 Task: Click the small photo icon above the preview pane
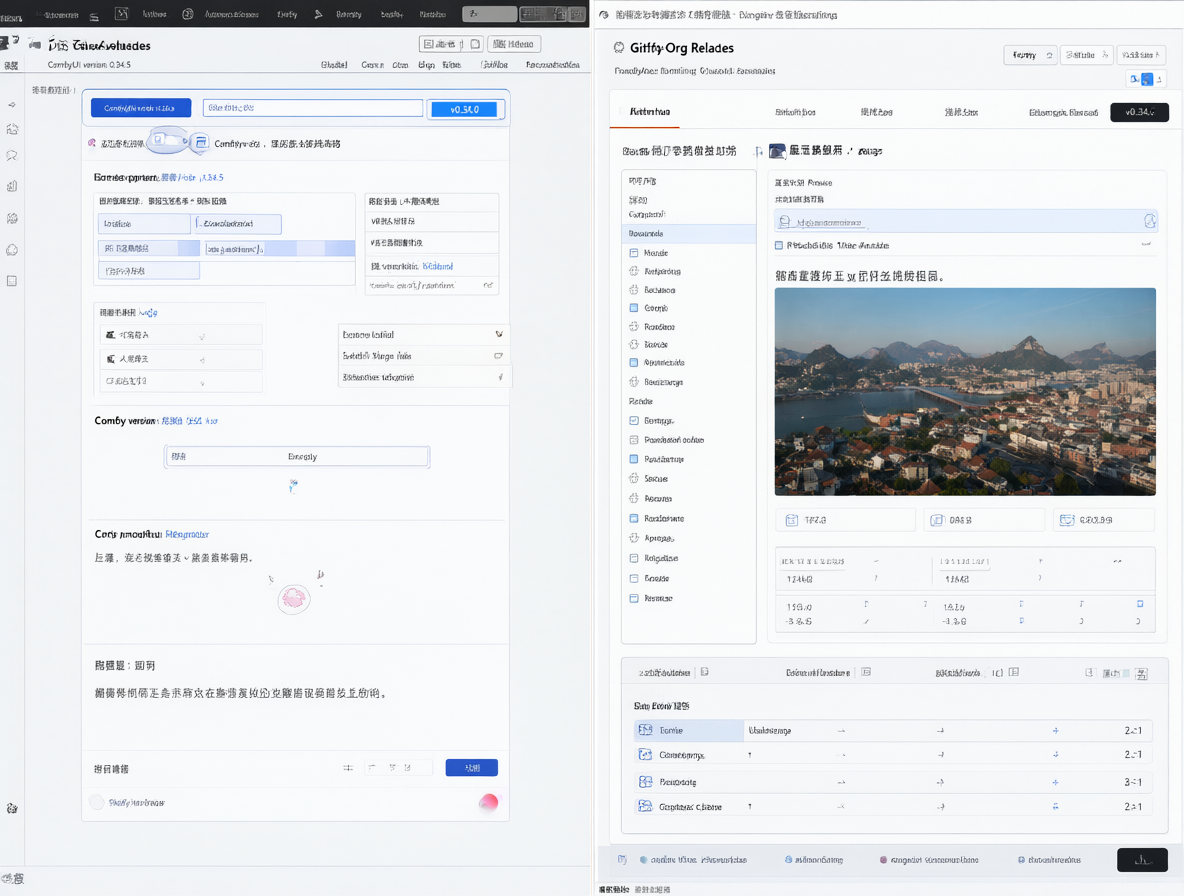click(x=777, y=151)
